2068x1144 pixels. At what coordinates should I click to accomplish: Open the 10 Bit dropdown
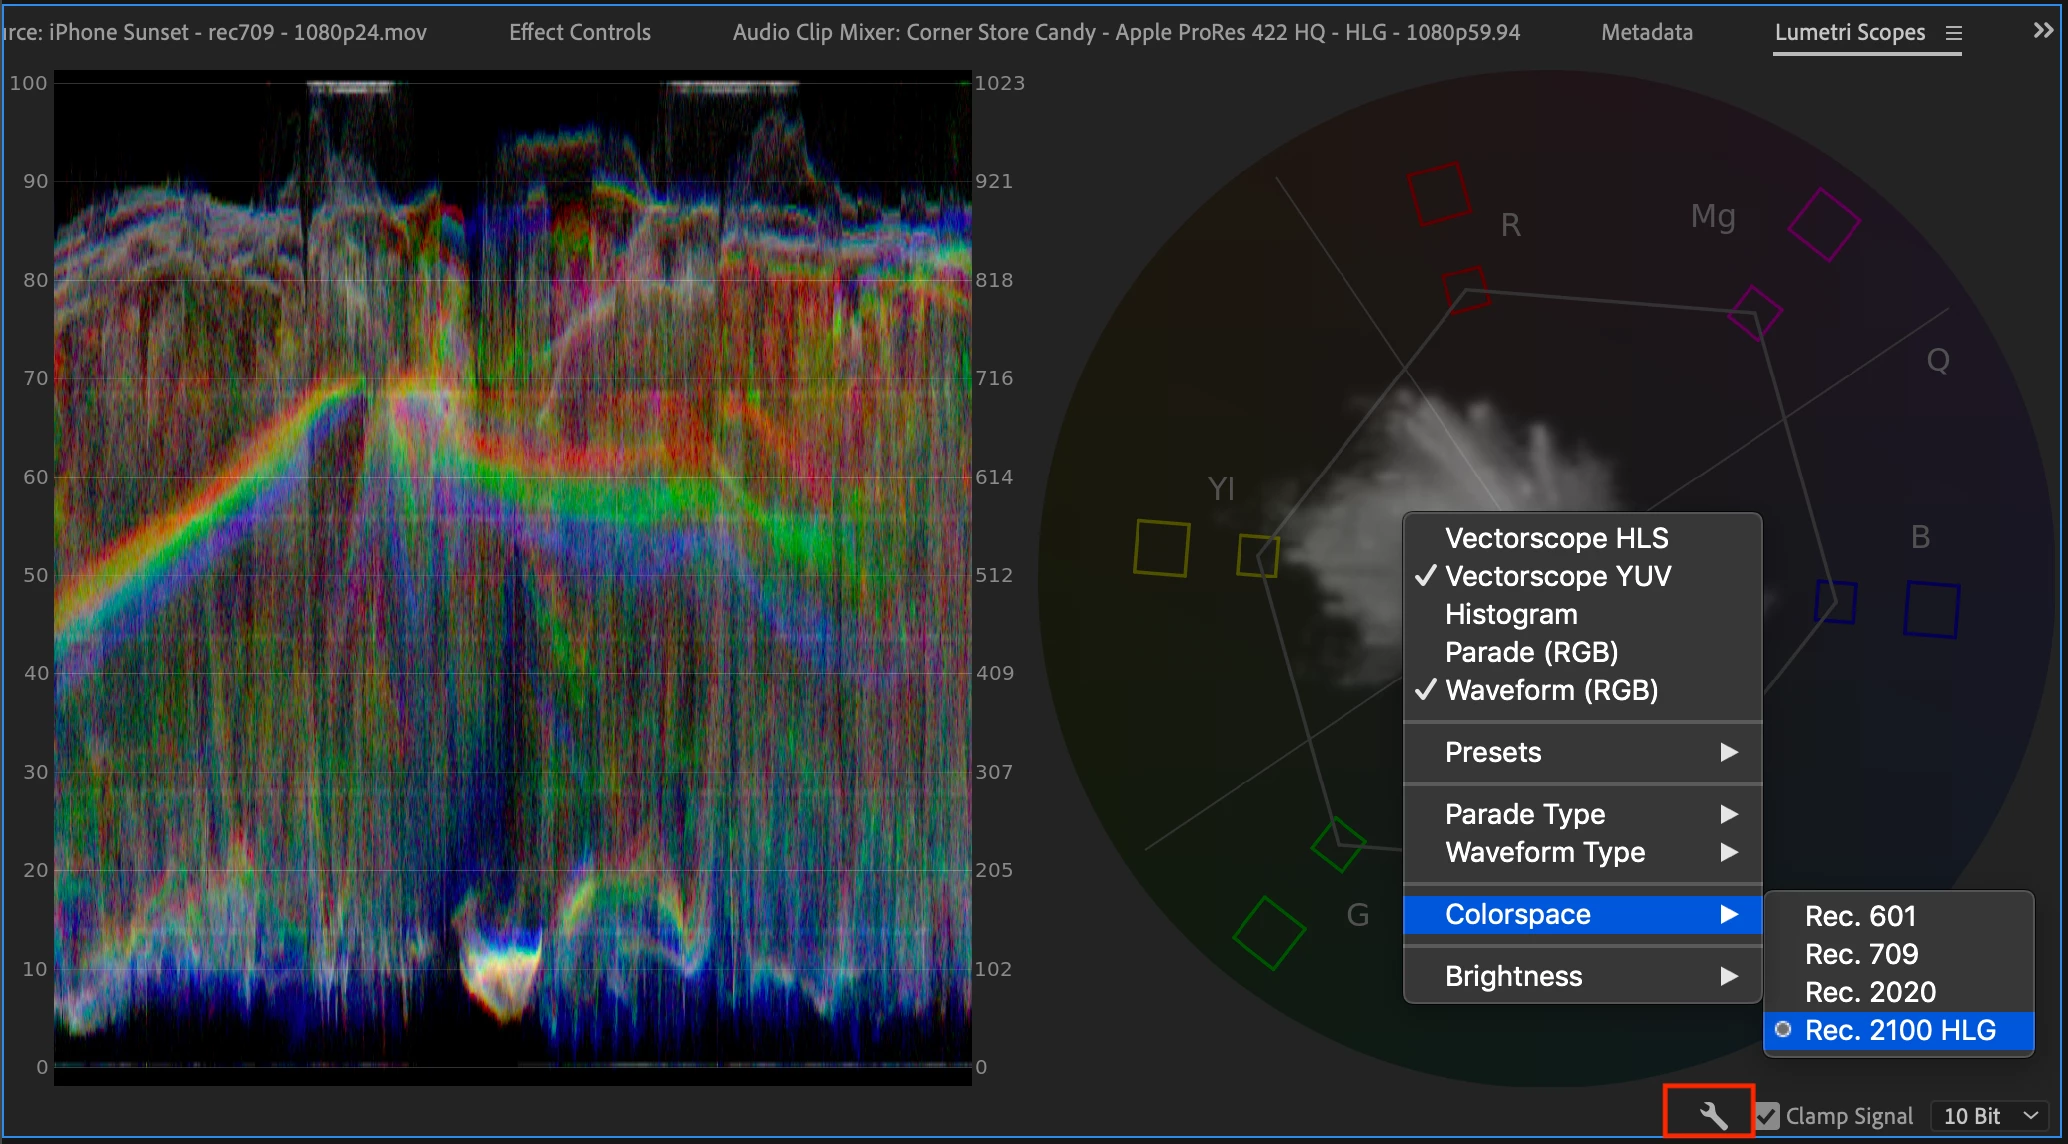click(x=1989, y=1115)
